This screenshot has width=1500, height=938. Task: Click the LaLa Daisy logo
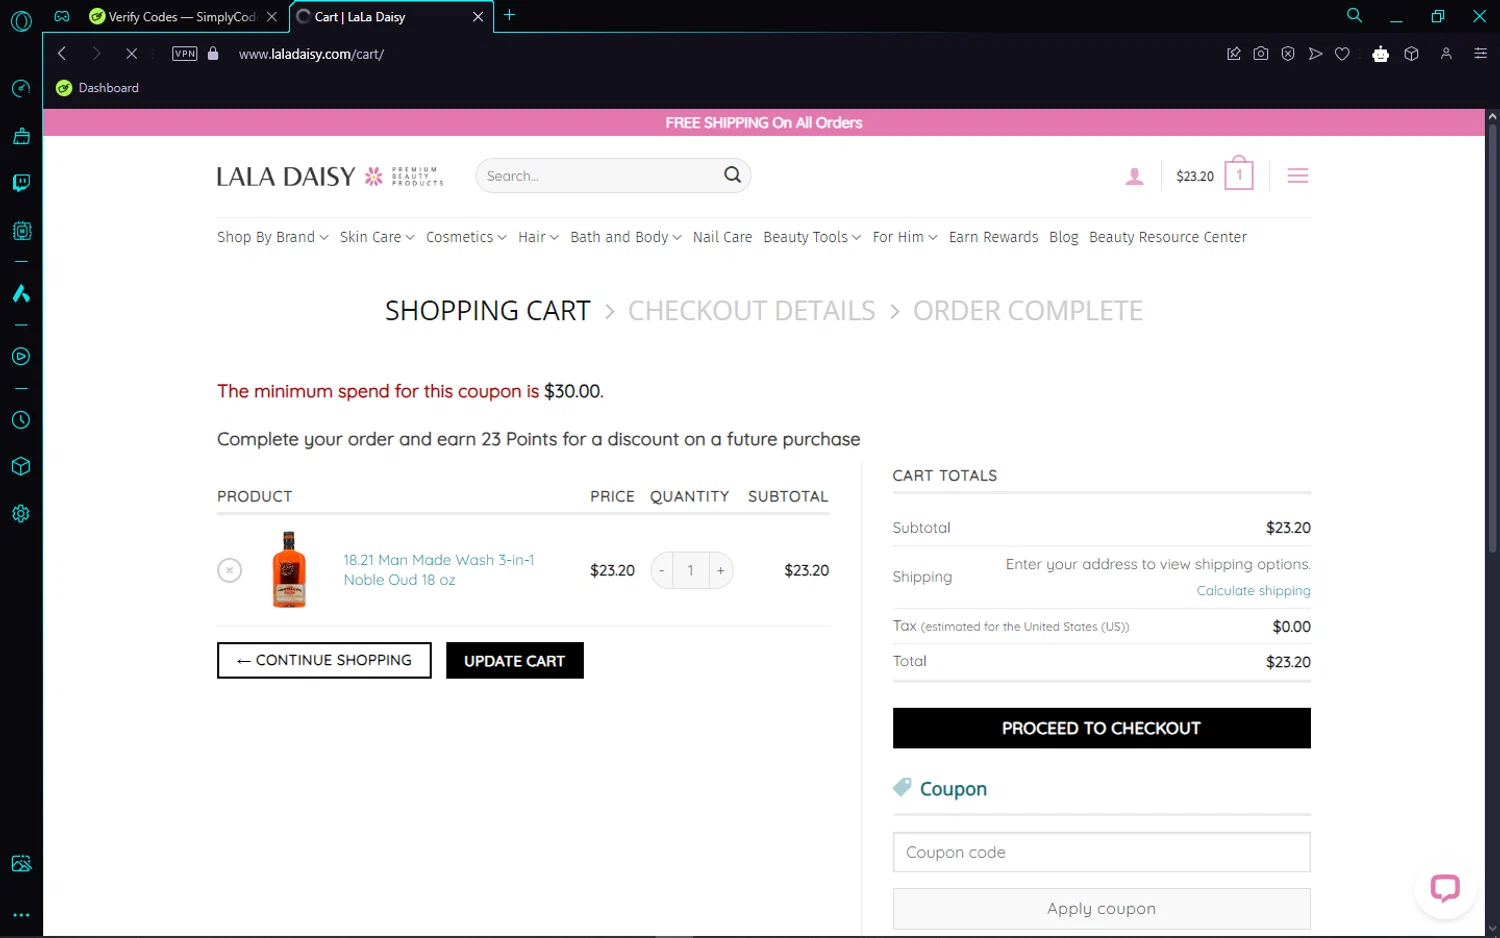pyautogui.click(x=330, y=176)
